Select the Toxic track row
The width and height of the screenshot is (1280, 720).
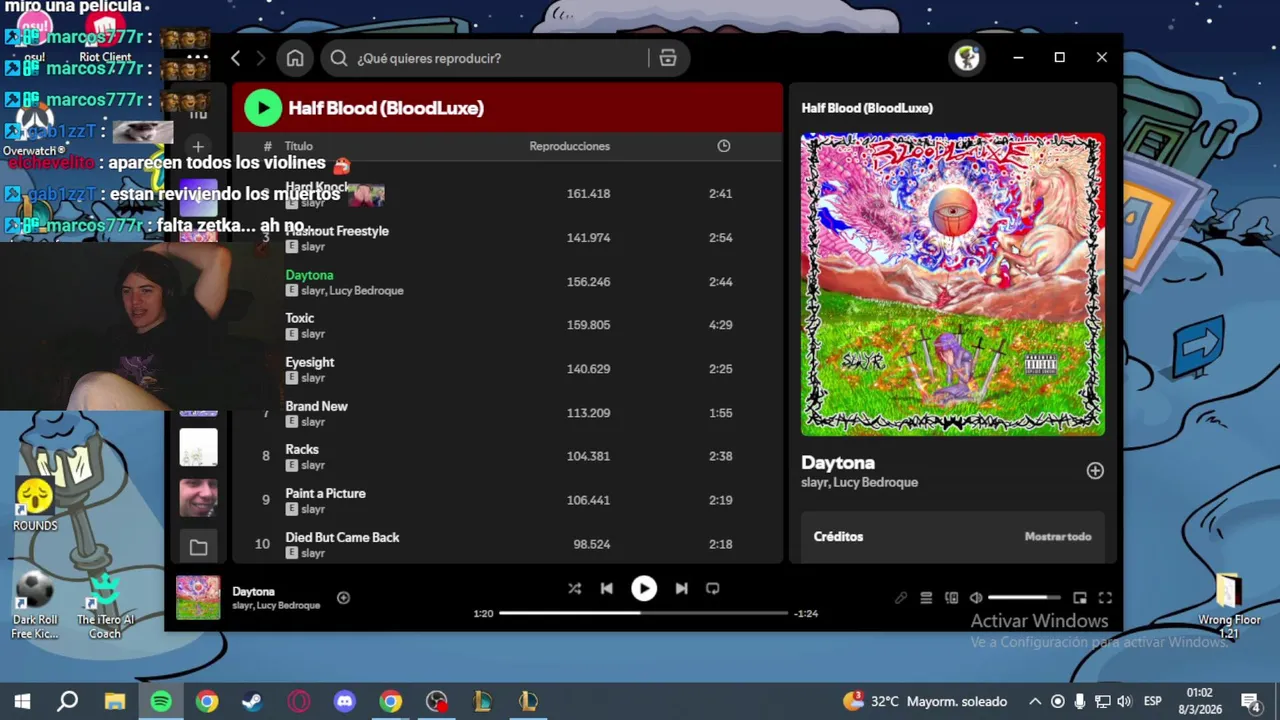pyautogui.click(x=507, y=325)
